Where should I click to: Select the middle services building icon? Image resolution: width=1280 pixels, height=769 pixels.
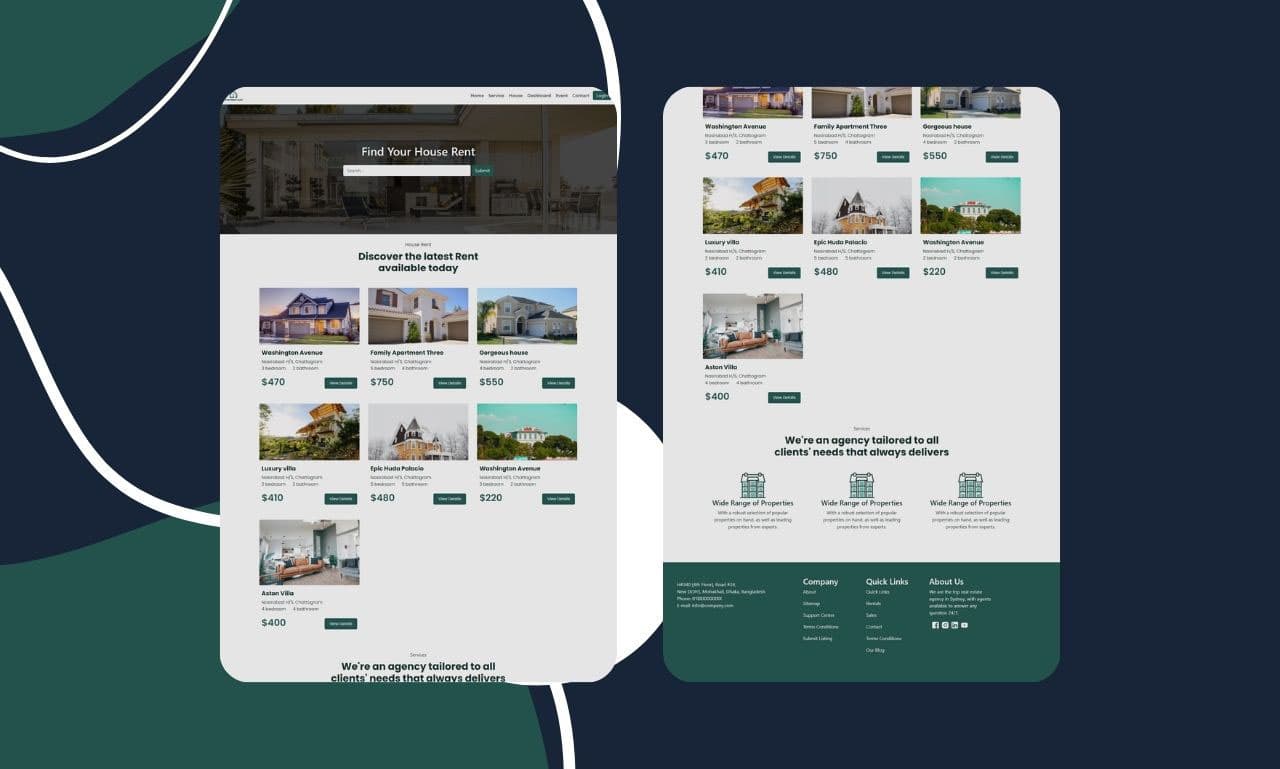pos(861,486)
